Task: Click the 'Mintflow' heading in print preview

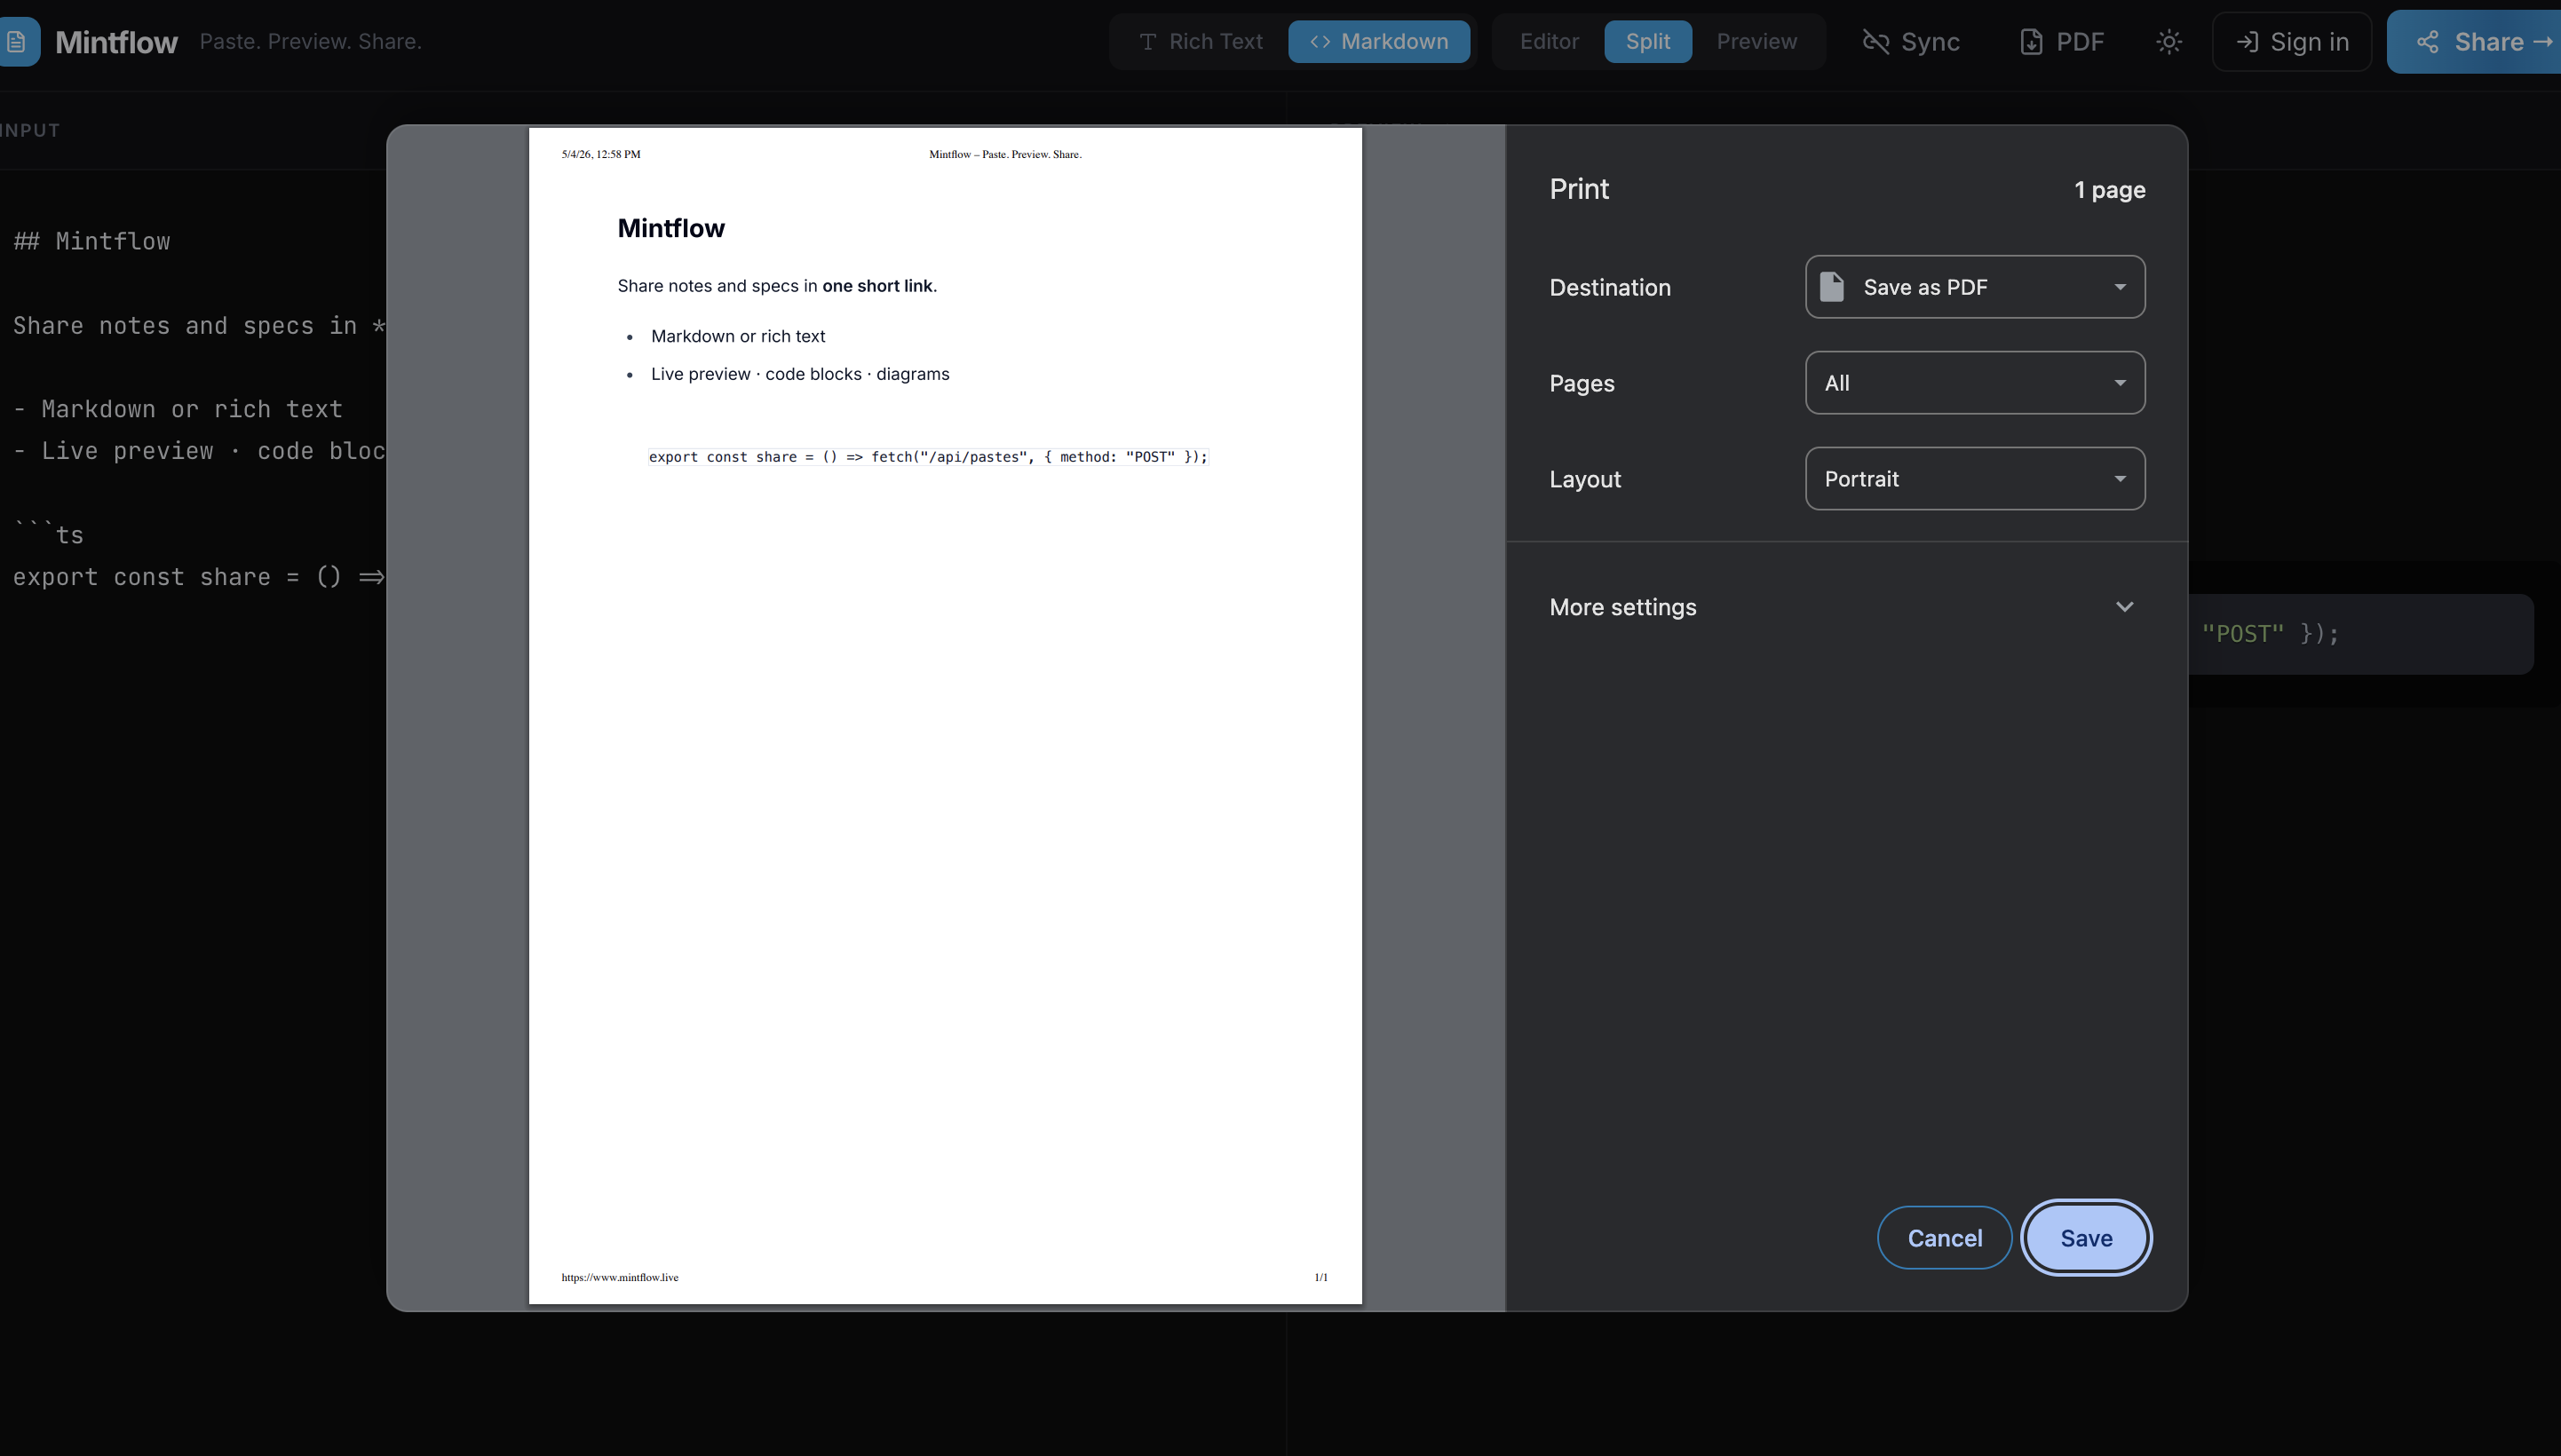Action: click(671, 229)
